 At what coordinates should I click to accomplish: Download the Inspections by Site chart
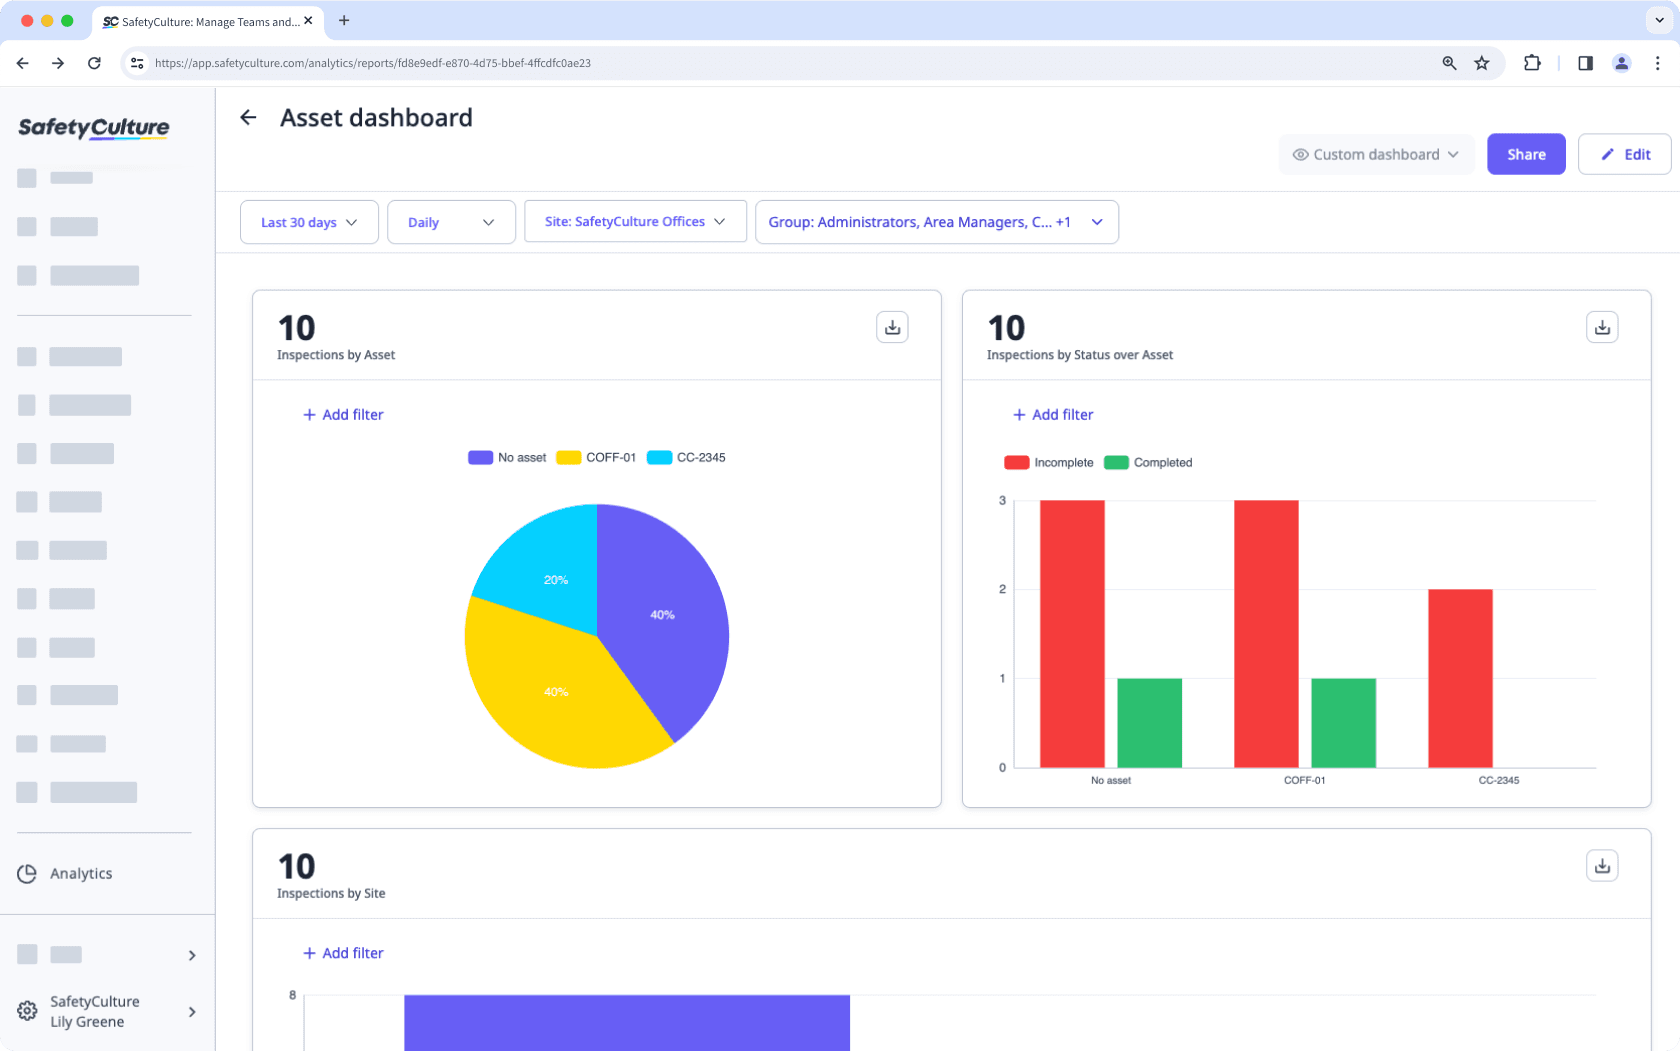click(1602, 865)
